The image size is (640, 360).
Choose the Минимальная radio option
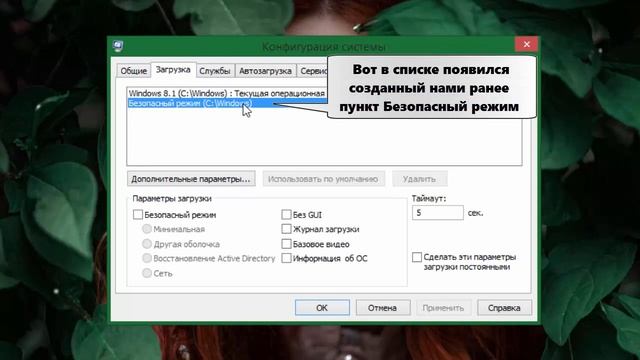pos(147,229)
